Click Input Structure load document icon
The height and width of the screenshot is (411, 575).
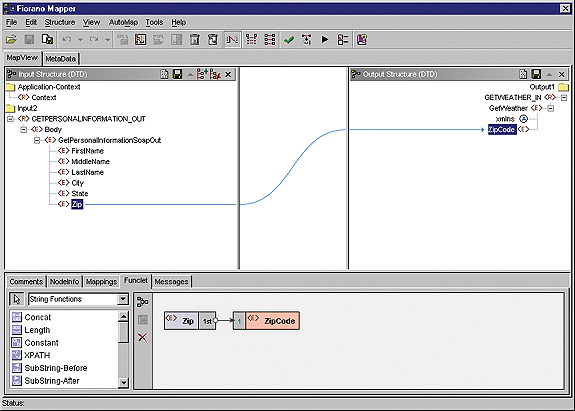164,74
